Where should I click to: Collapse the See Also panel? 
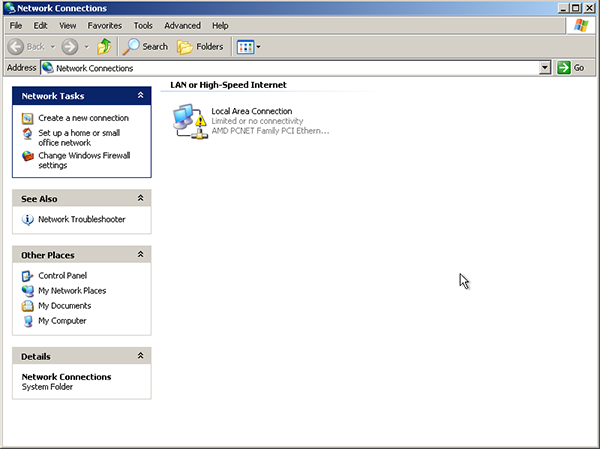[141, 199]
